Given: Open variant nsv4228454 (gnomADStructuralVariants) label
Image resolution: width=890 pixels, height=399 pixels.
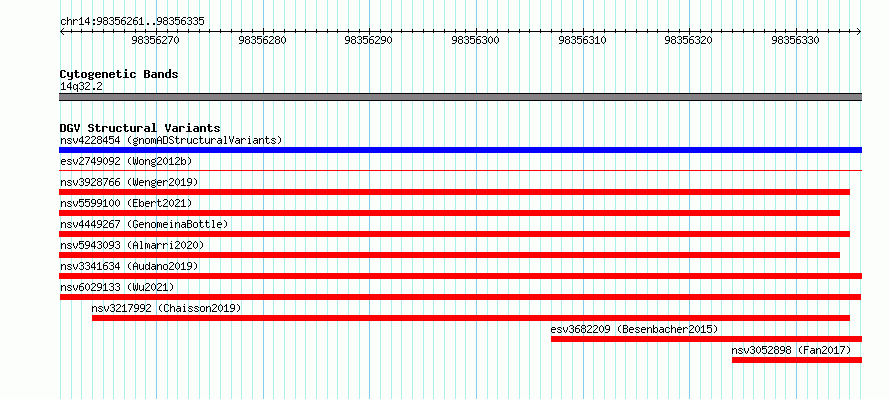Looking at the screenshot, I should coord(171,140).
